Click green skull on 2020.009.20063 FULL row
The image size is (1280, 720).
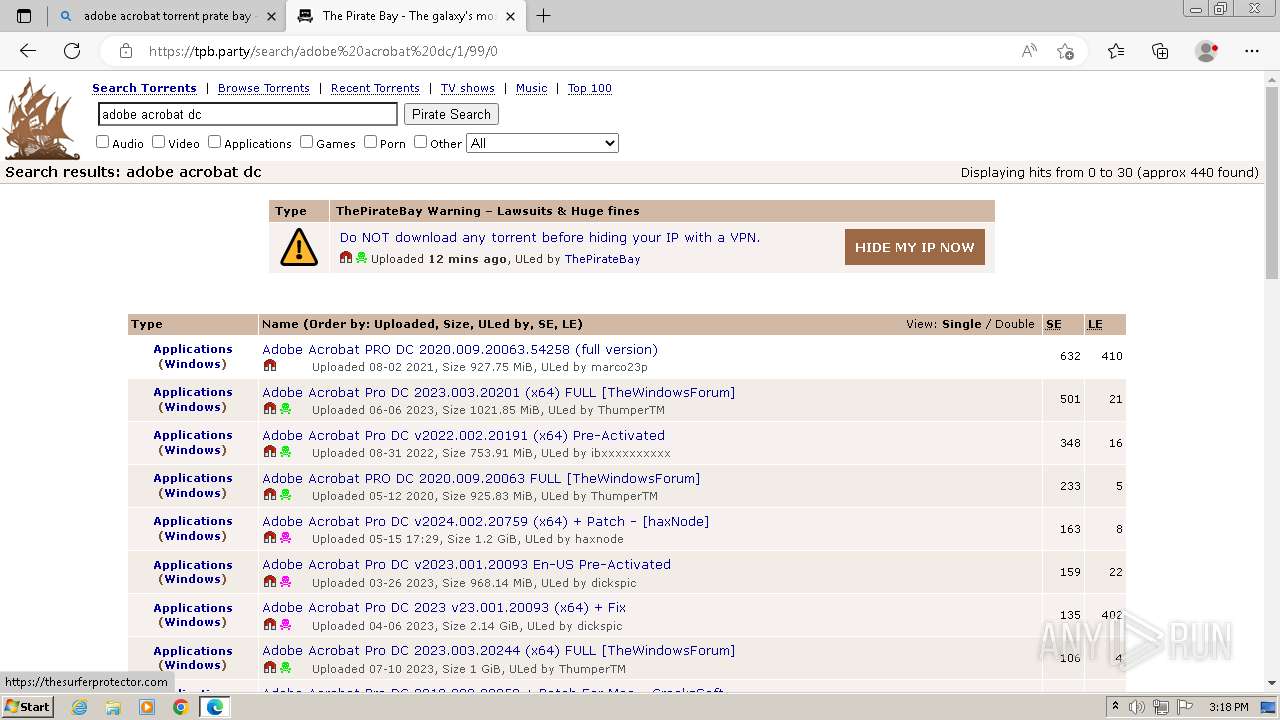pos(285,495)
